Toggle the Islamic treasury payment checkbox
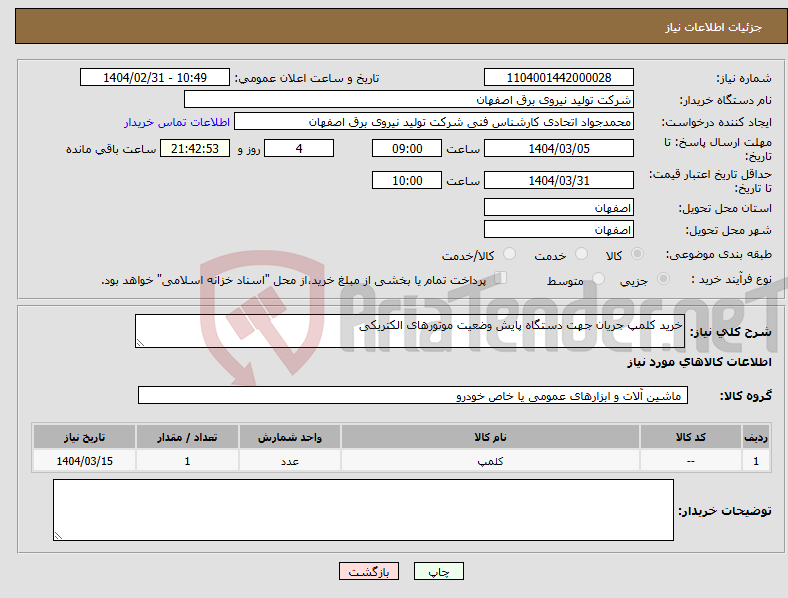The width and height of the screenshot is (788, 598). point(501,278)
